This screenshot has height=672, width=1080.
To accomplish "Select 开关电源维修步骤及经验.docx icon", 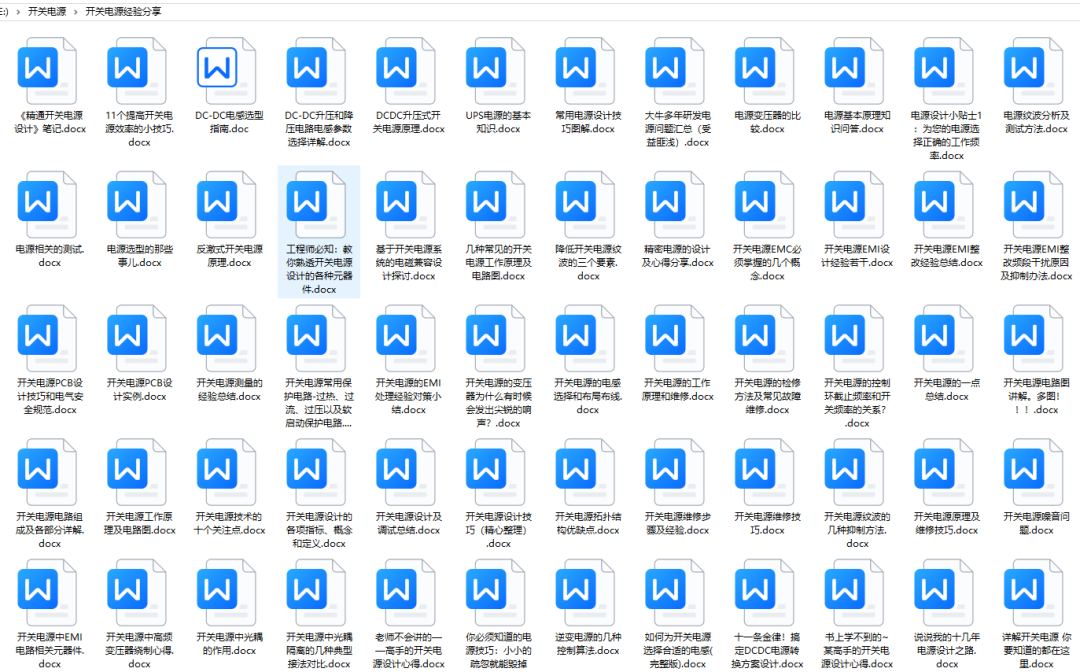I will click(674, 472).
